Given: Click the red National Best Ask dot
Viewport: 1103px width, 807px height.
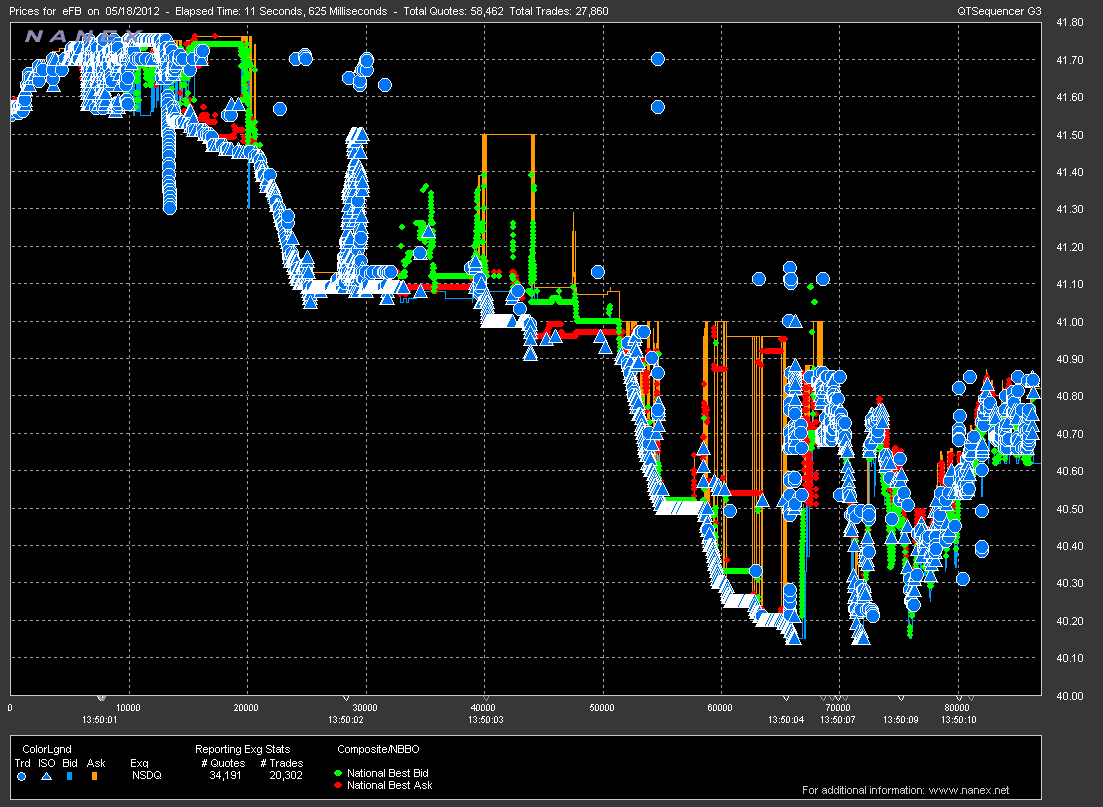Looking at the screenshot, I should tap(338, 786).
